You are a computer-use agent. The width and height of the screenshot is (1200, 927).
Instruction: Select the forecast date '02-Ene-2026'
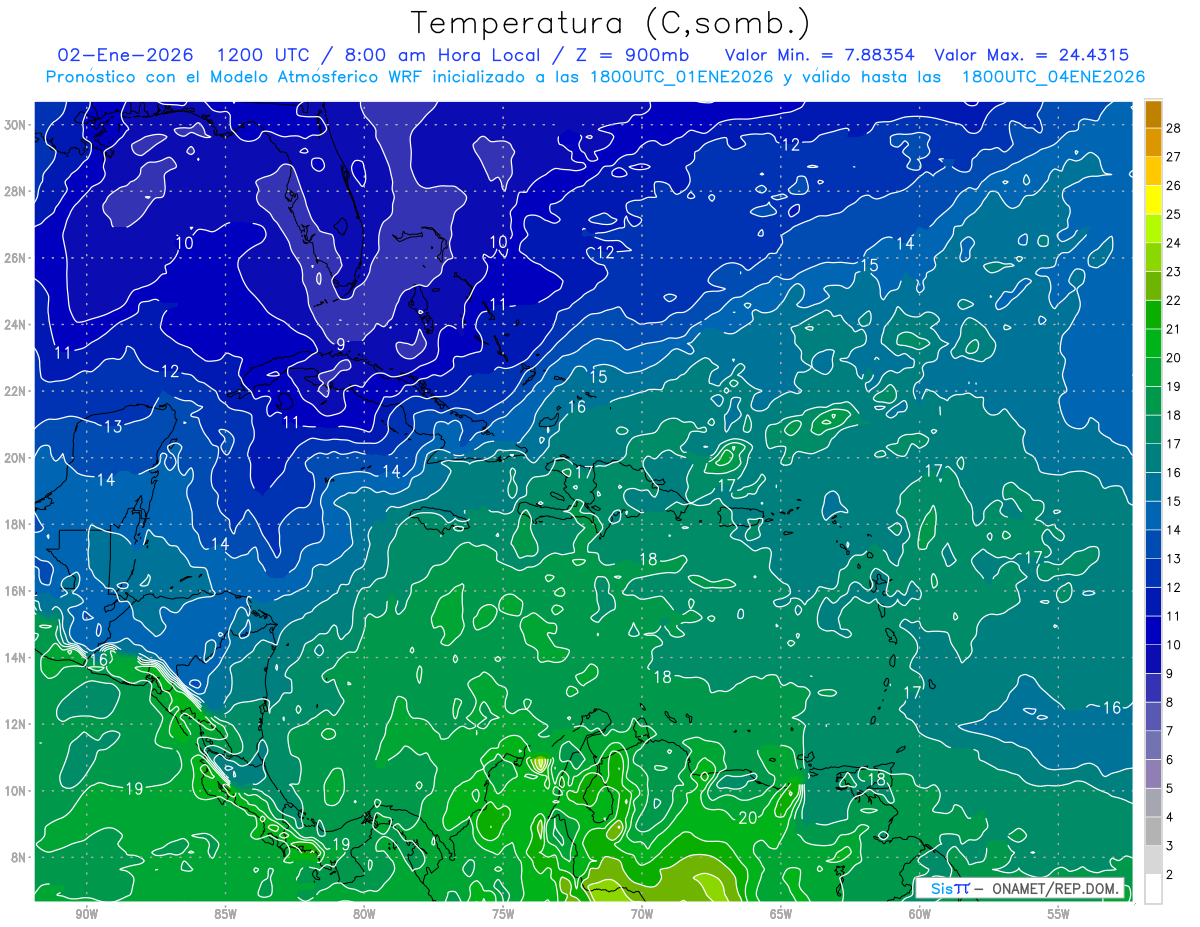pyautogui.click(x=125, y=55)
